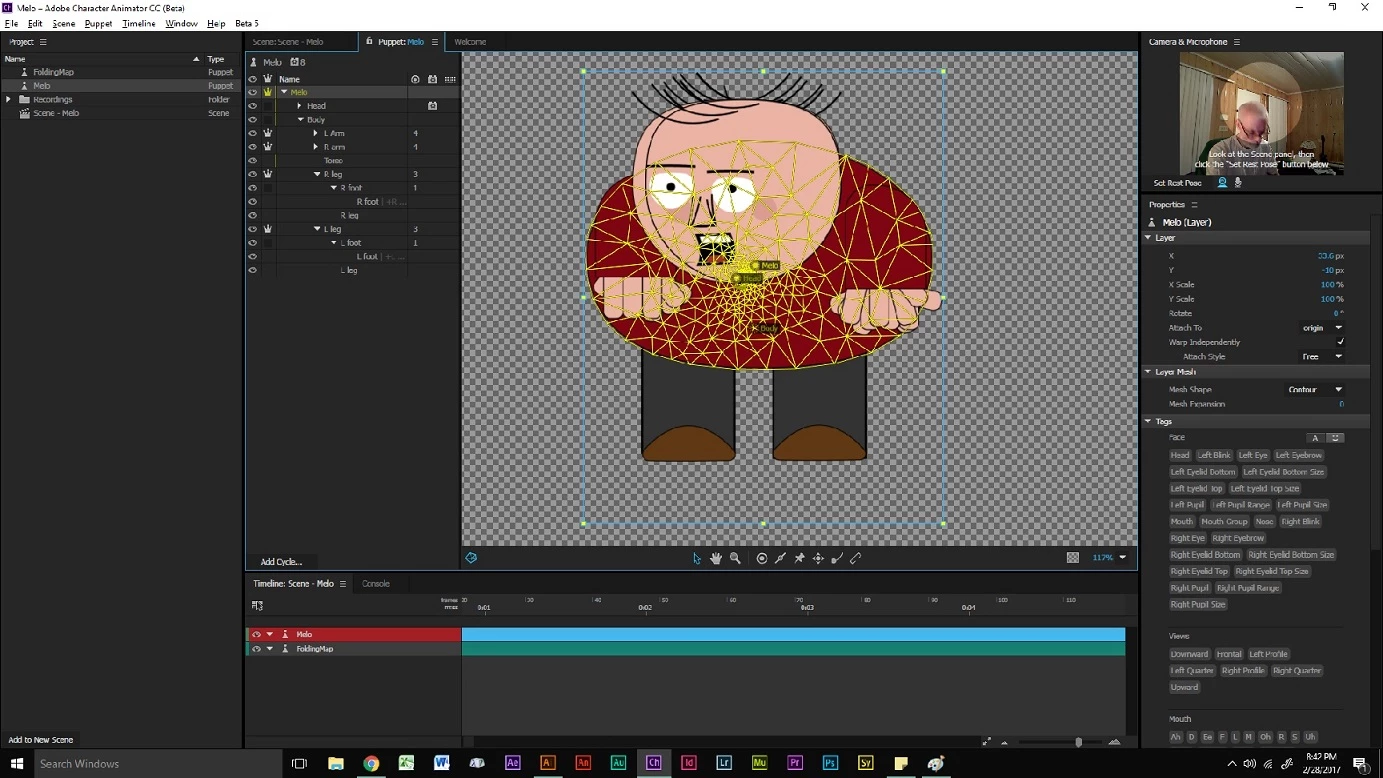The width and height of the screenshot is (1383, 778).
Task: Open Photoshop from the taskbar
Action: pos(830,763)
